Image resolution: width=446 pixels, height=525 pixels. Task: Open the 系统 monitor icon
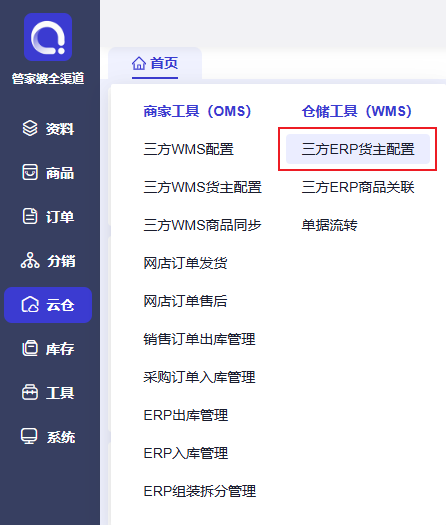[x=29, y=436]
